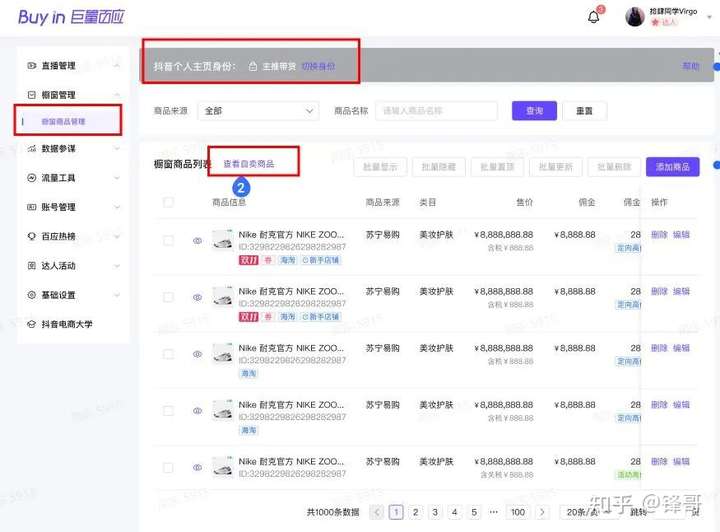Screen dimensions: 720x532
Task: Click the 批量隐藏 button
Action: coord(439,167)
